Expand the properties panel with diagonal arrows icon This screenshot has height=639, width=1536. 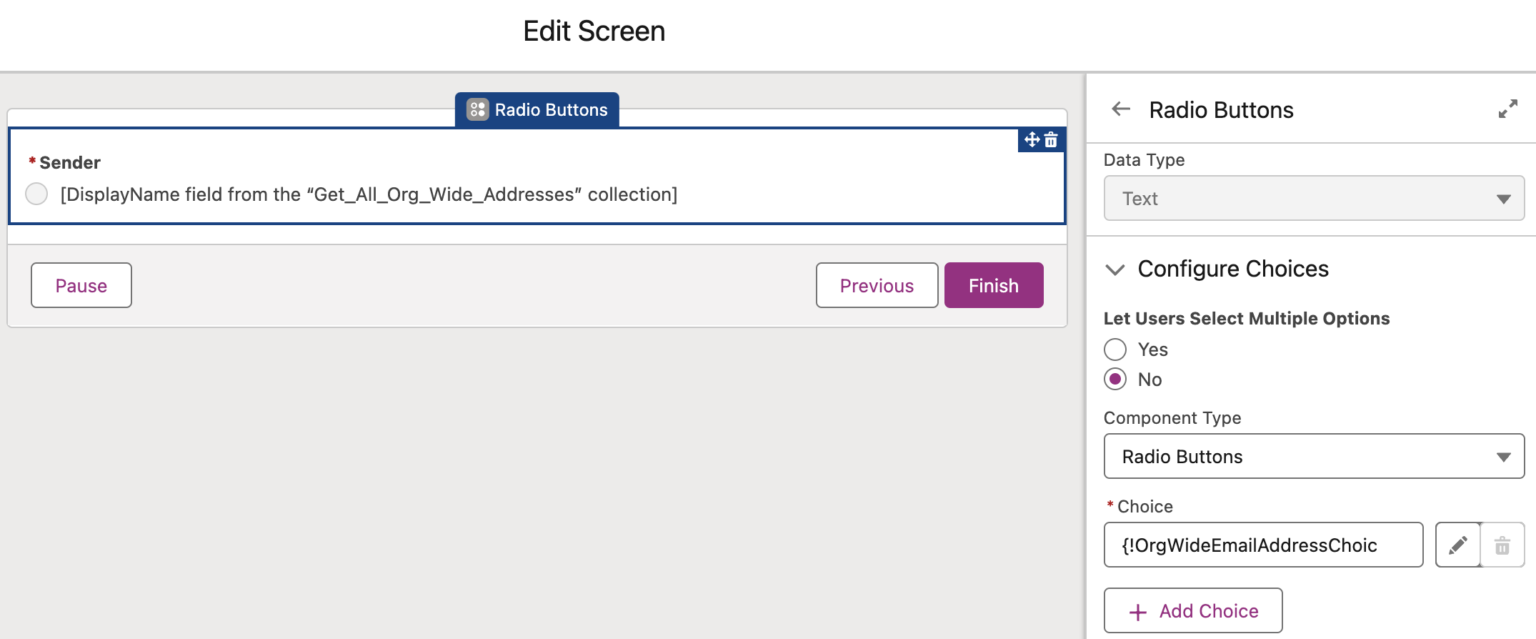click(x=1508, y=110)
